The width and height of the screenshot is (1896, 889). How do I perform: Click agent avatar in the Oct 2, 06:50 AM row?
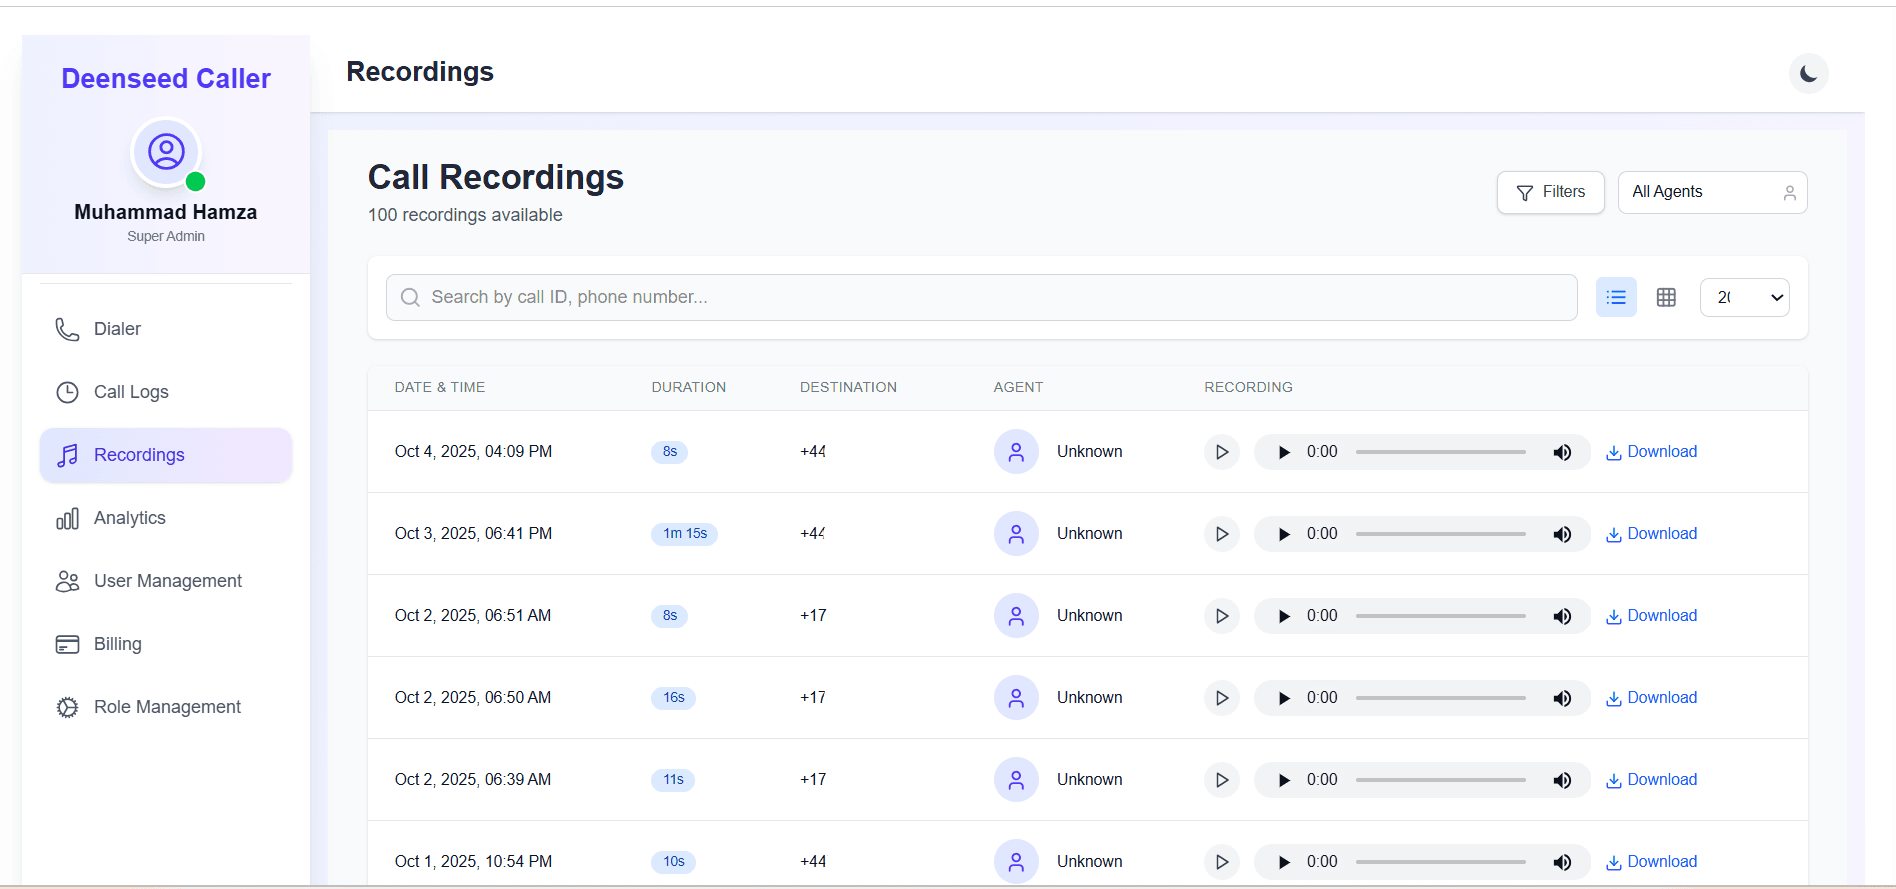click(x=1016, y=698)
